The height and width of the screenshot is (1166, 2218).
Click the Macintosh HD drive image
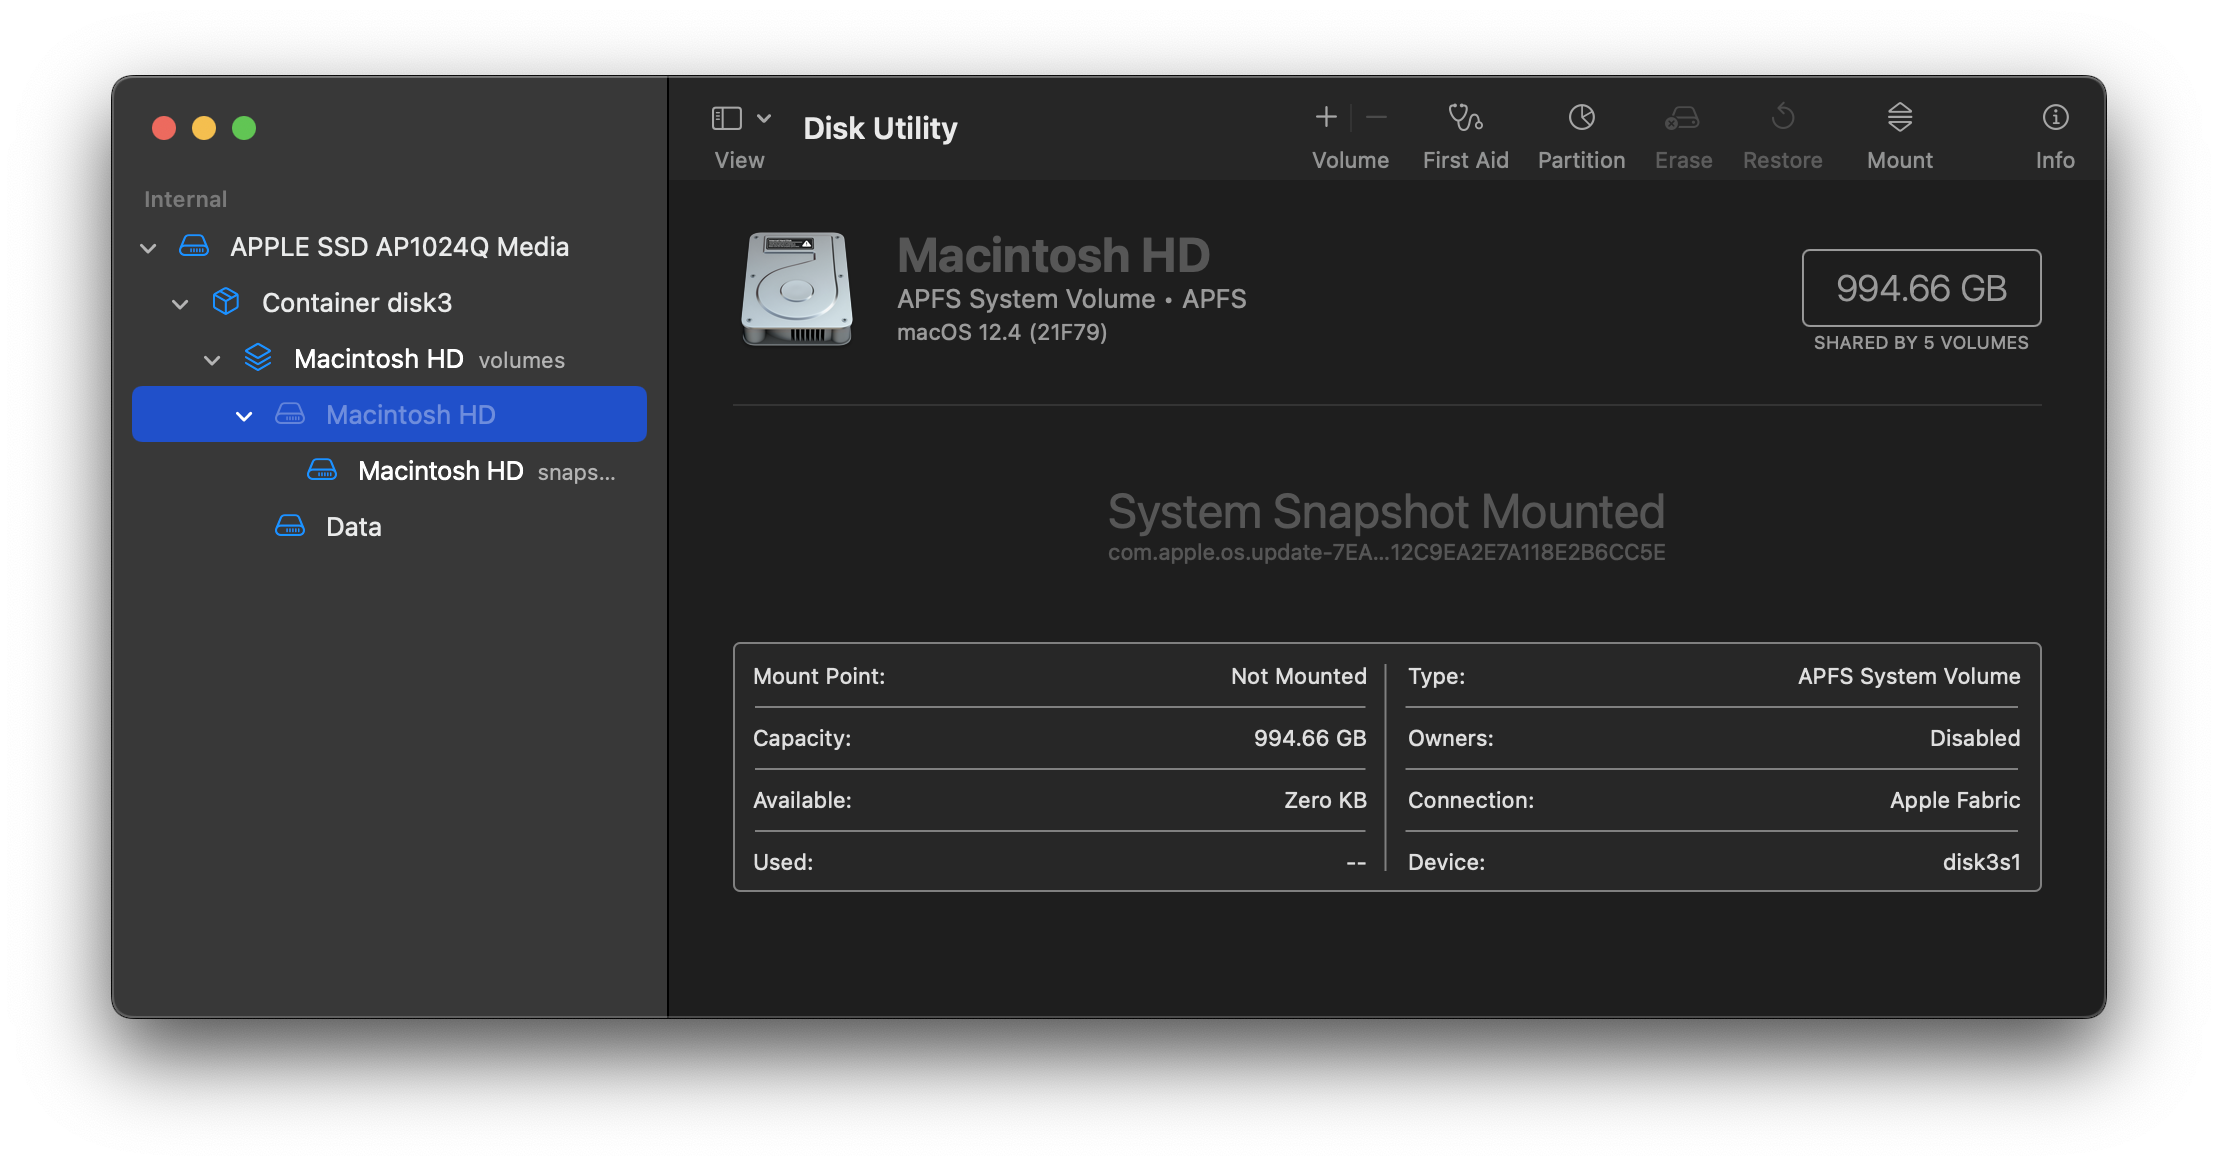click(x=797, y=288)
